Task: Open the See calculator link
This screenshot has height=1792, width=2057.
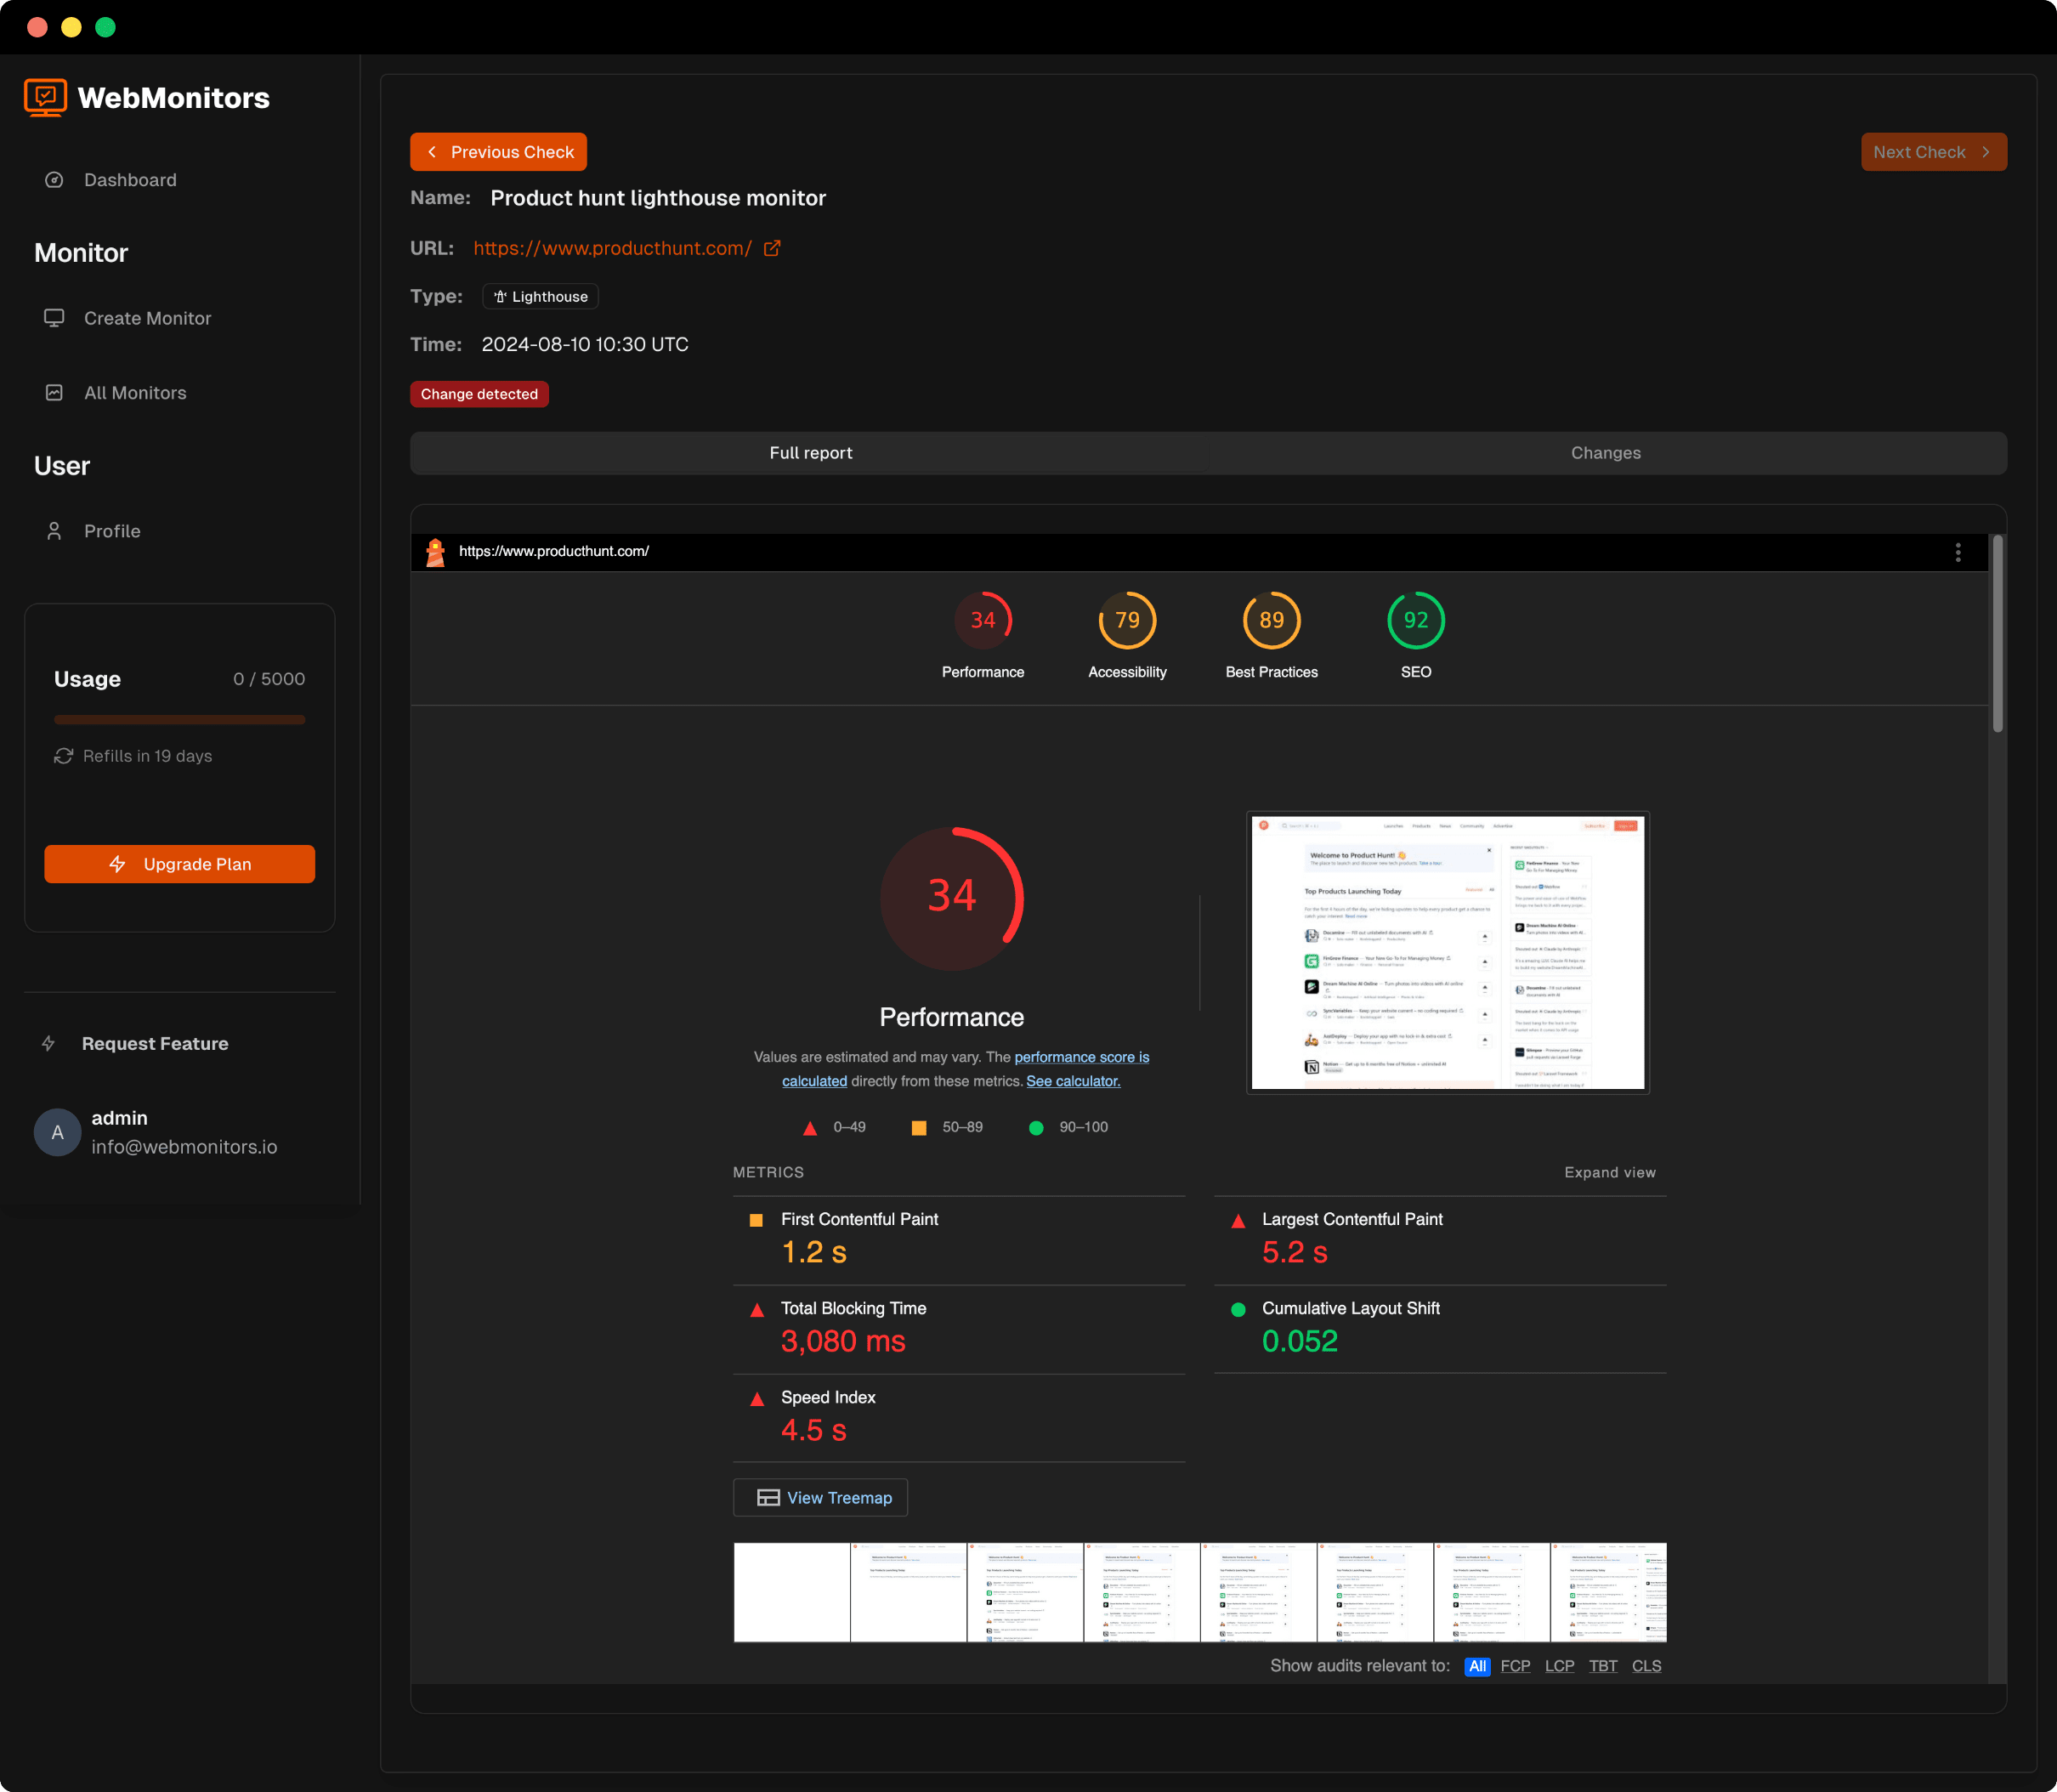Action: pos(1072,1081)
